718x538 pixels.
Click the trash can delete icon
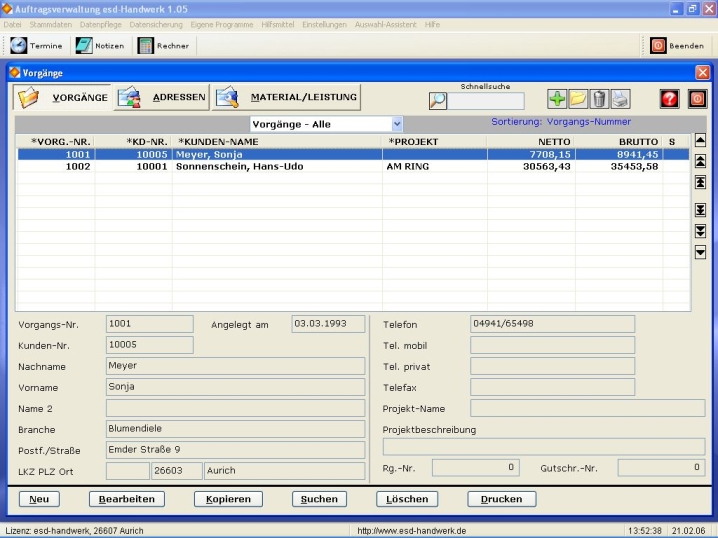pos(598,99)
